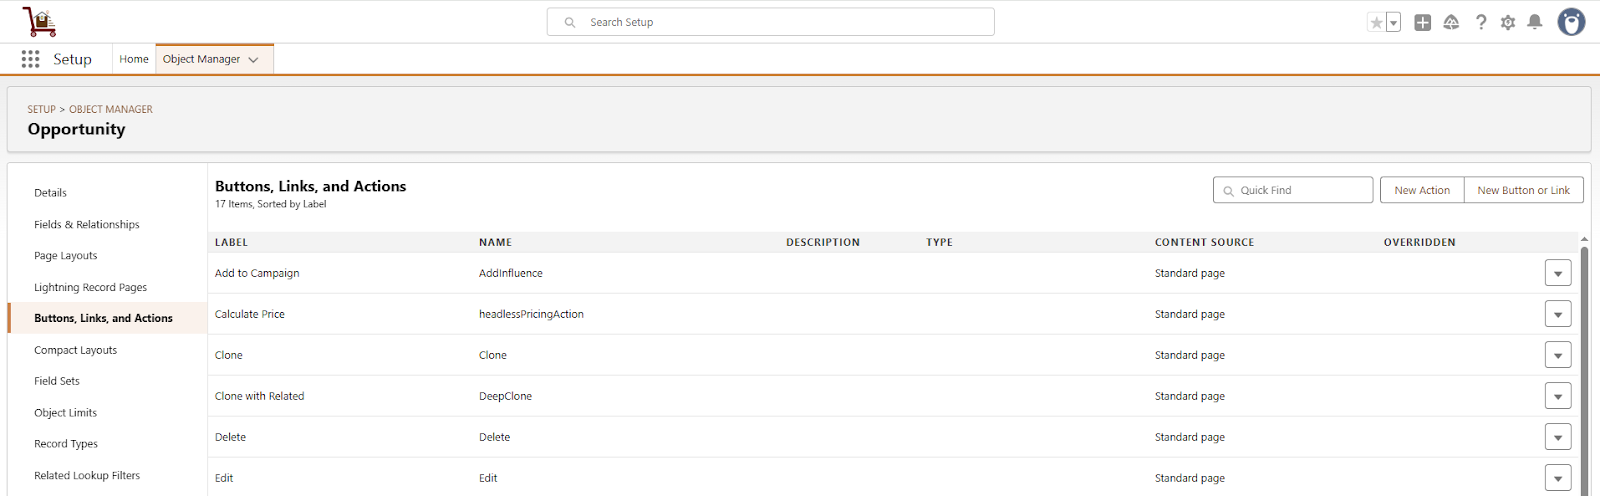Screen dimensions: 1600x496
Task: Open row menu for Add to Campaign
Action: [1557, 273]
